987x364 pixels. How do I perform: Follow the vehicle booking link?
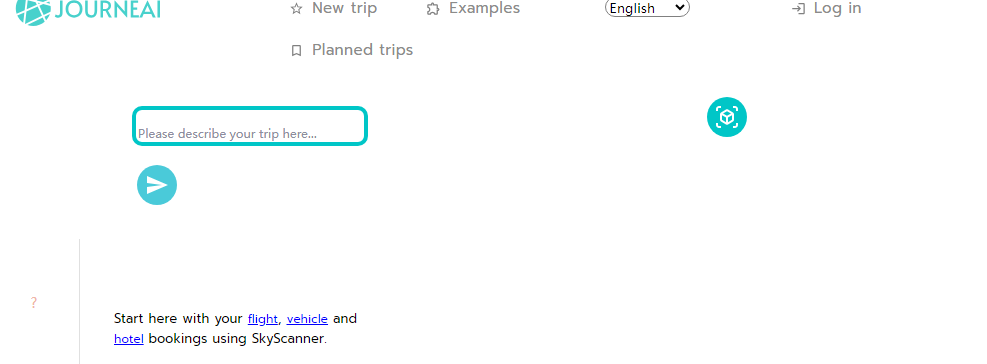307,319
